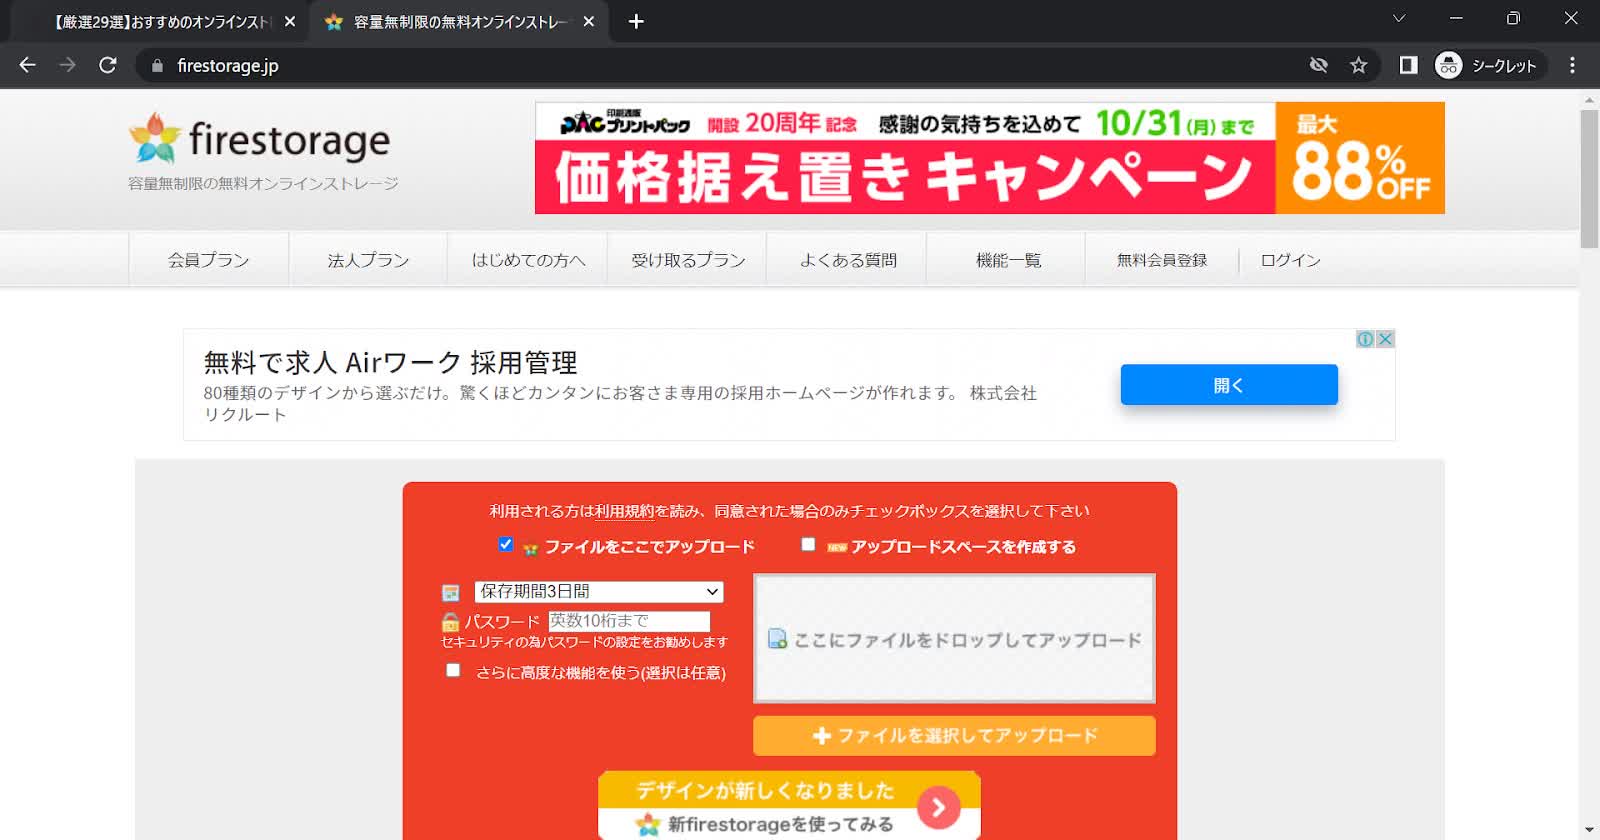Click the ここにファイルをドロップ upload area
This screenshot has width=1600, height=840.
coord(954,638)
